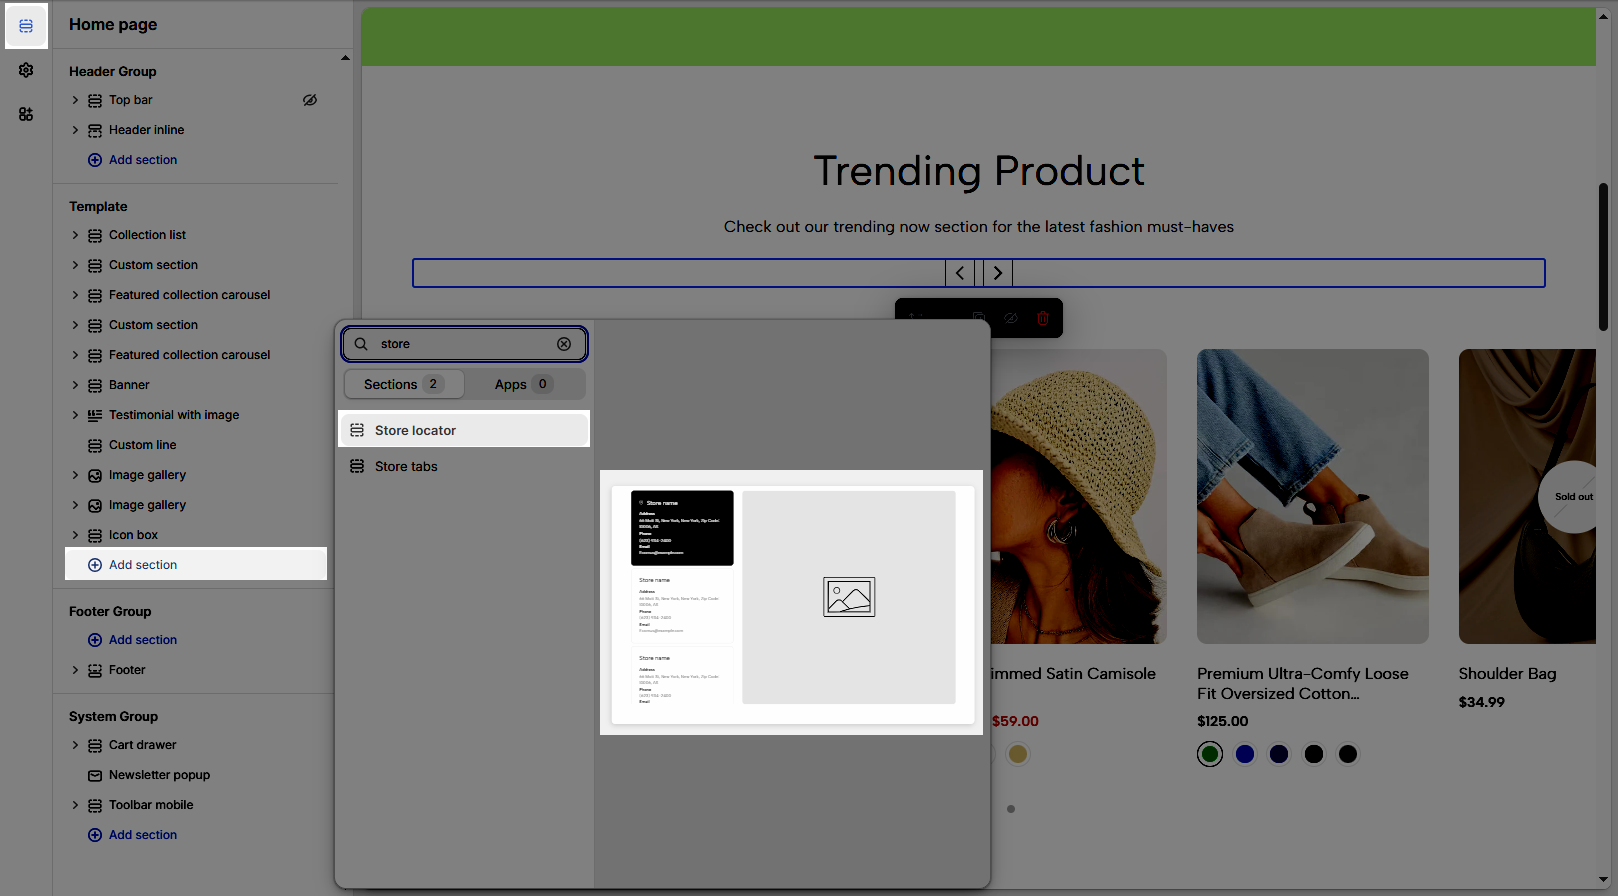Clear the 'store' search text

tap(564, 344)
